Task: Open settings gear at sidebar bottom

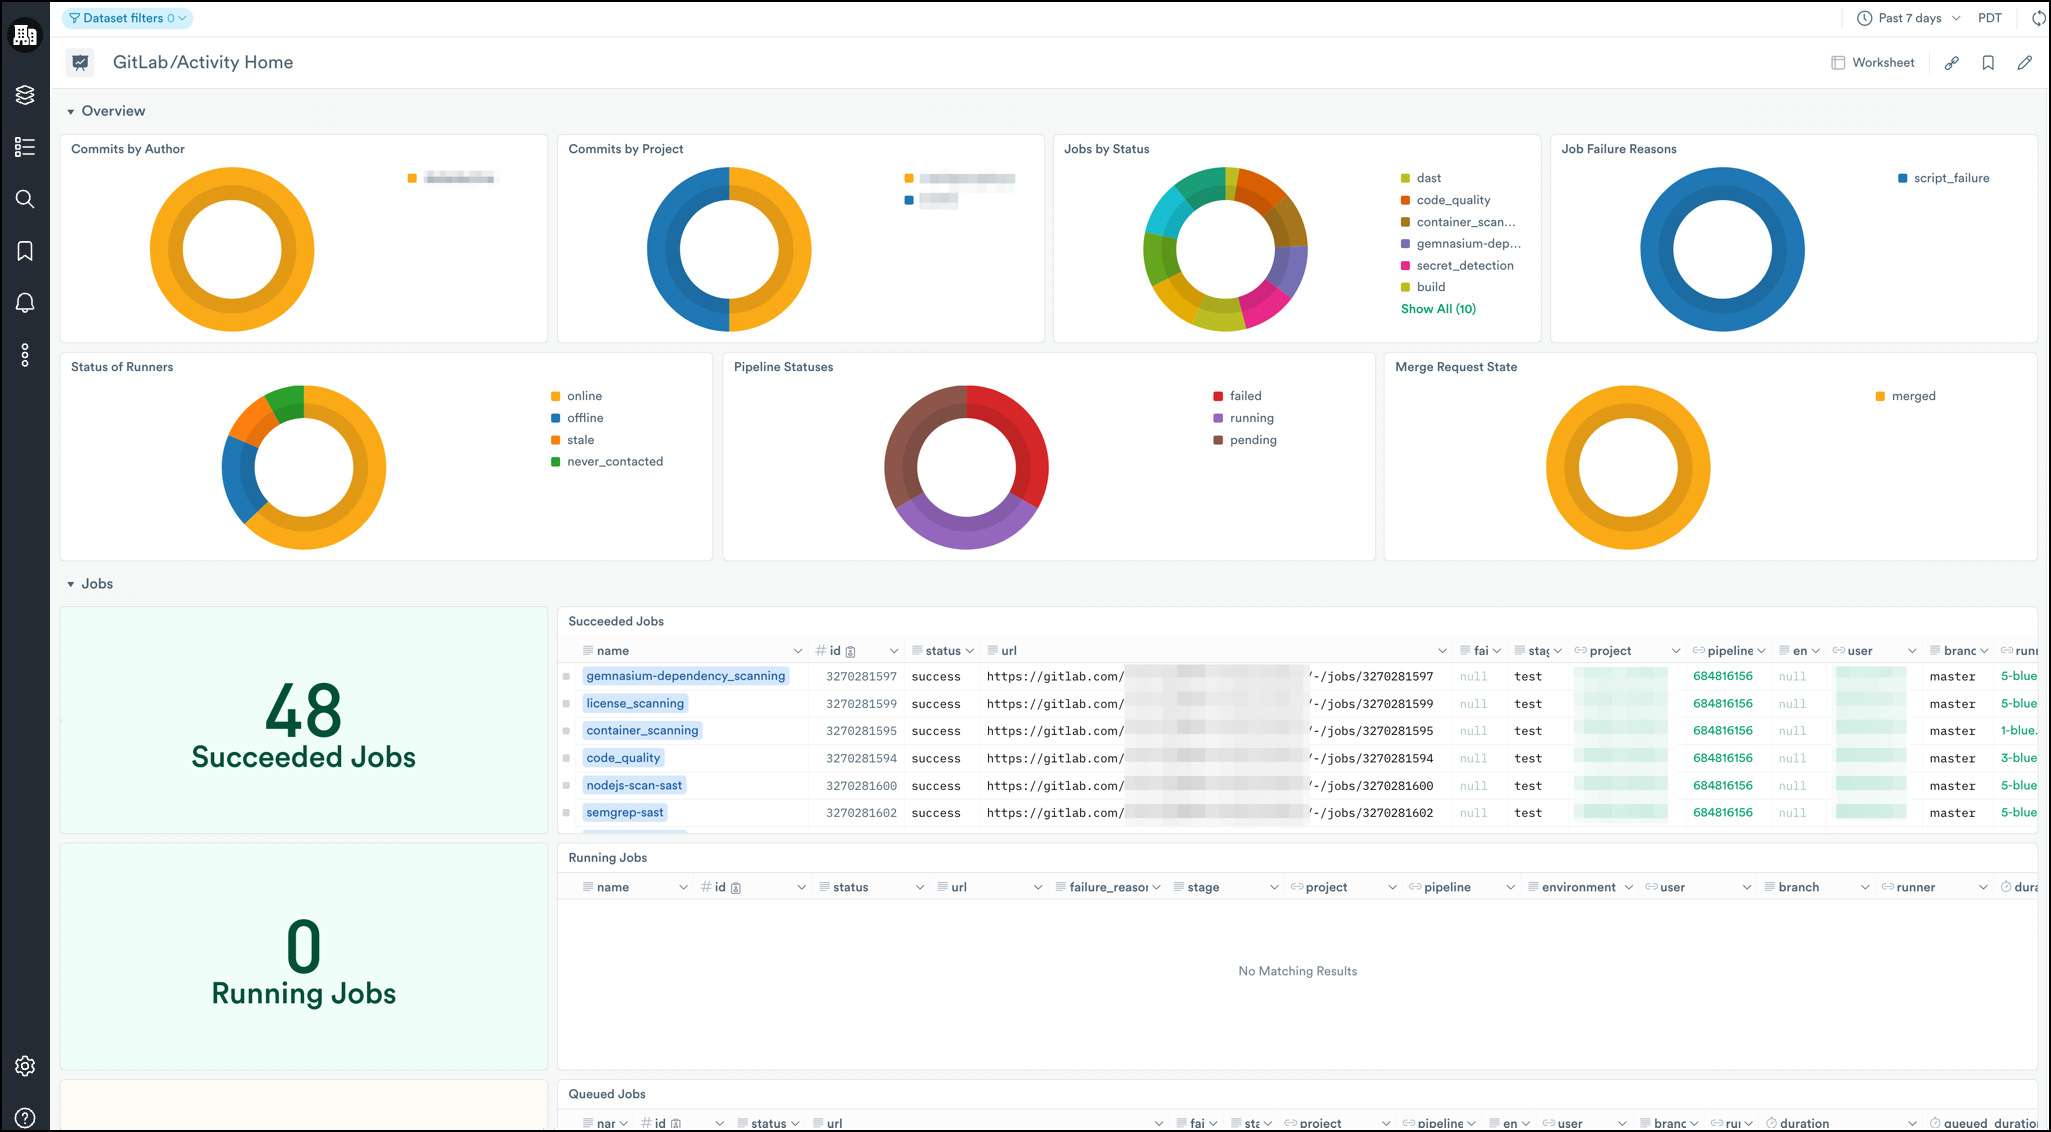Action: [25, 1066]
